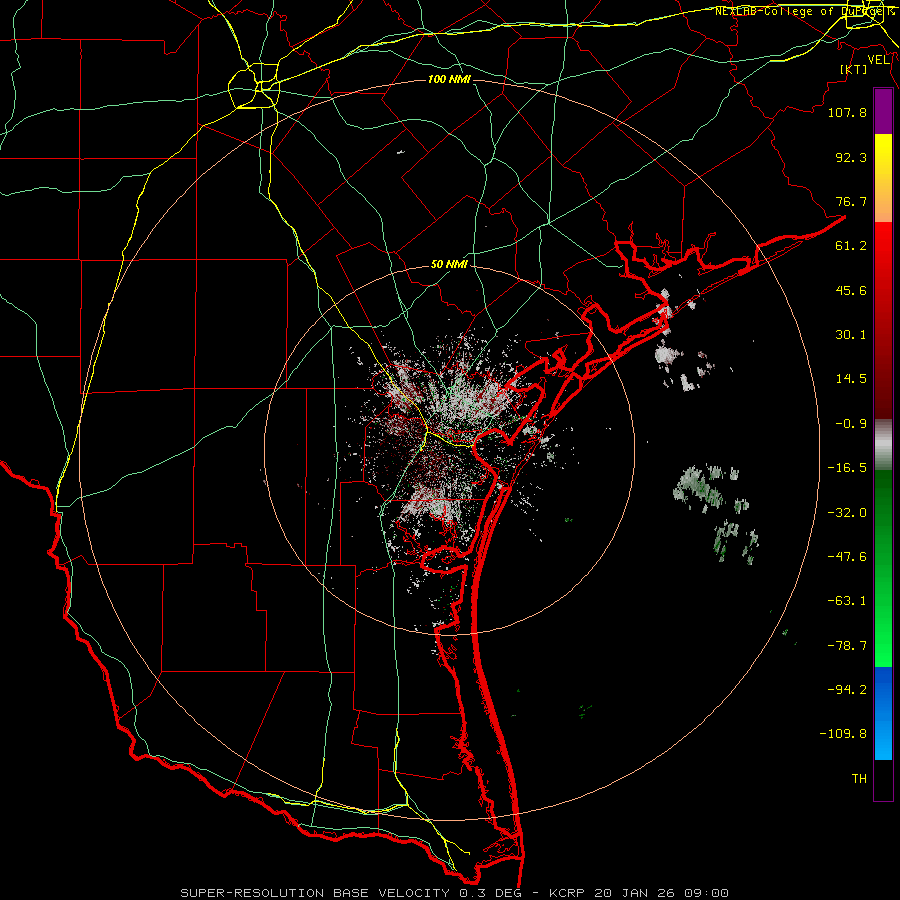Pick the blue segment of the color bar
The width and height of the screenshot is (900, 900).
883,713
